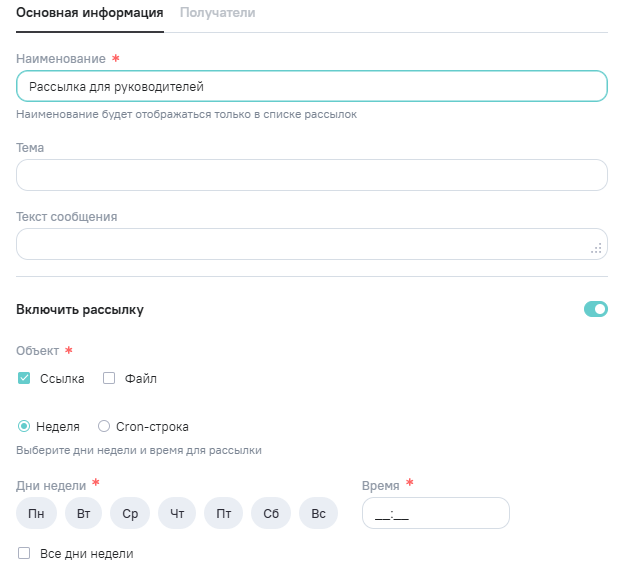Choose the Пт weekday chip
Viewport: 623px width, 562px height.
coord(224,513)
